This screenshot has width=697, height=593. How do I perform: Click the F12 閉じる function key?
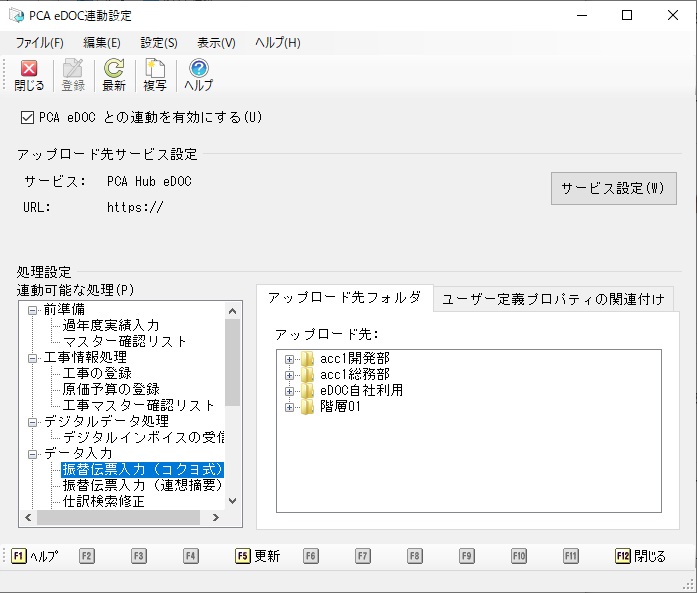coord(641,556)
